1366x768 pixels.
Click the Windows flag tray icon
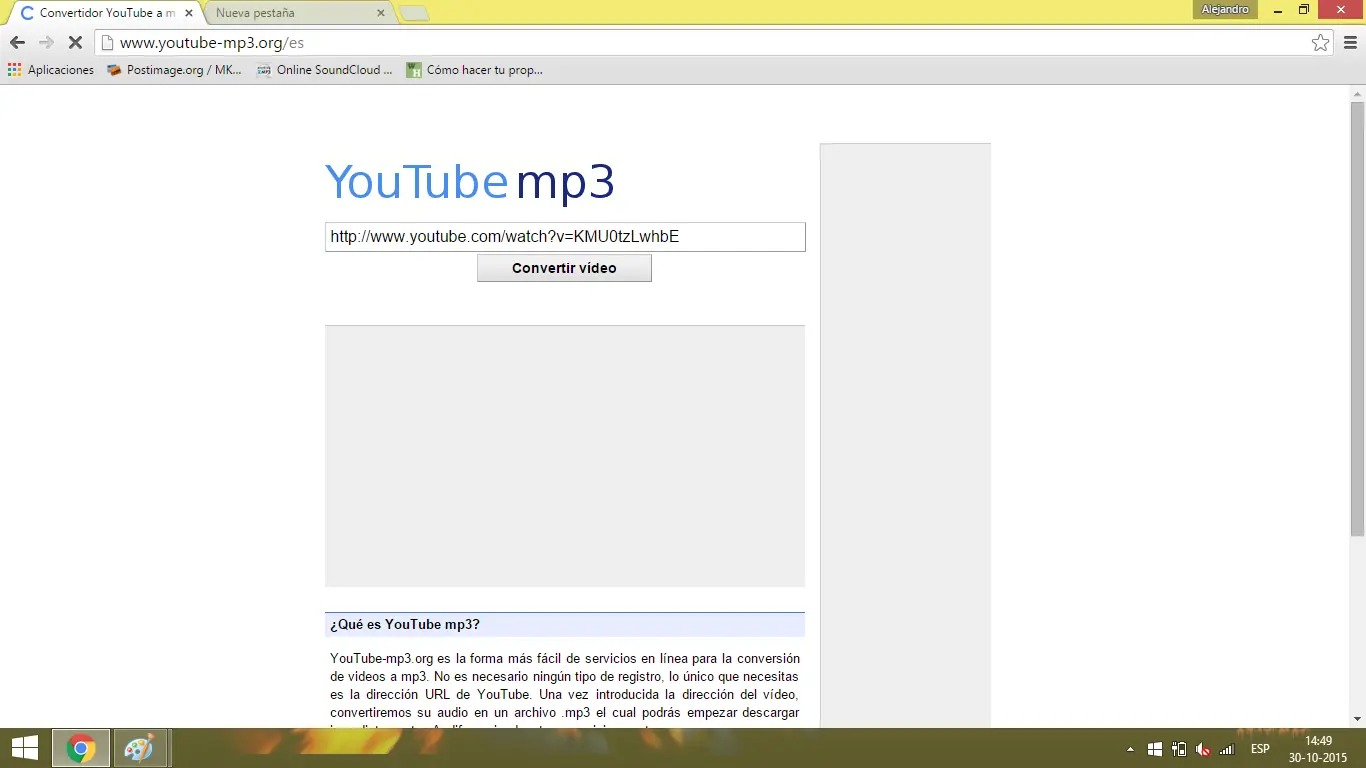(1155, 749)
